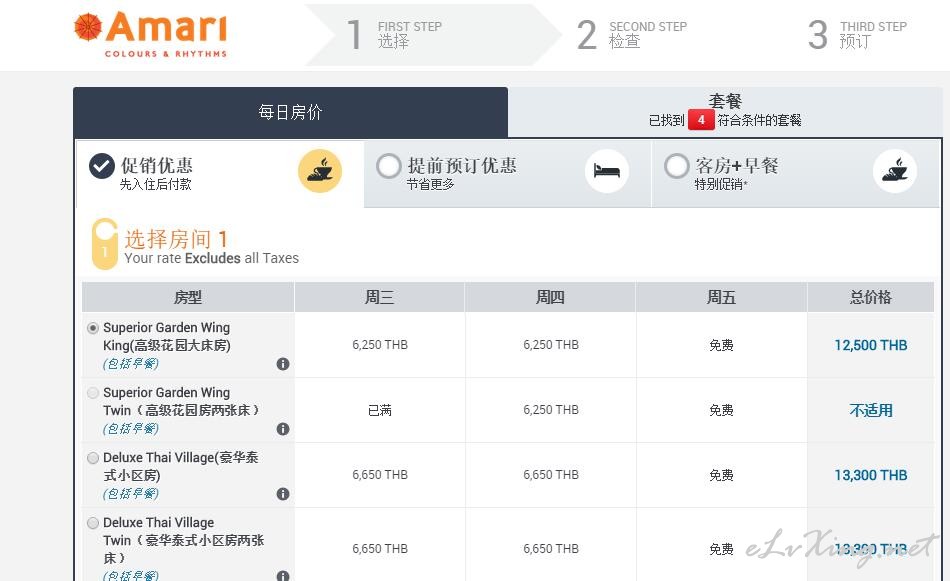Click the 周四 column header
The width and height of the screenshot is (950, 581).
click(550, 297)
